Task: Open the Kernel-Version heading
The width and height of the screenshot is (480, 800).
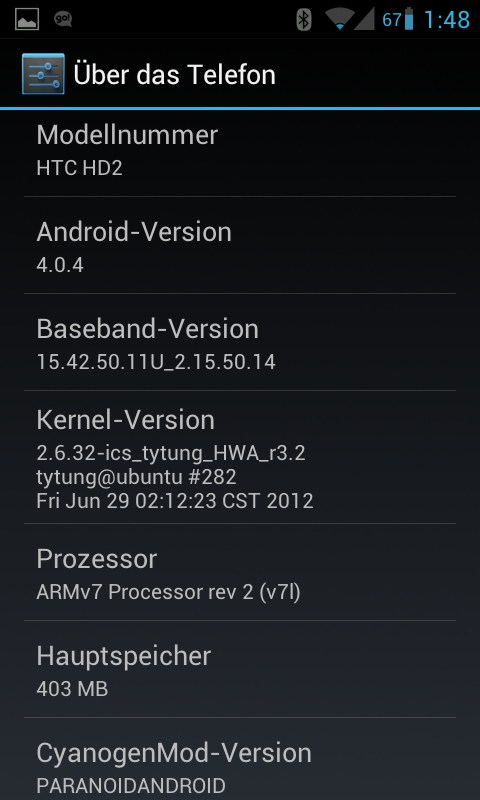Action: point(125,420)
